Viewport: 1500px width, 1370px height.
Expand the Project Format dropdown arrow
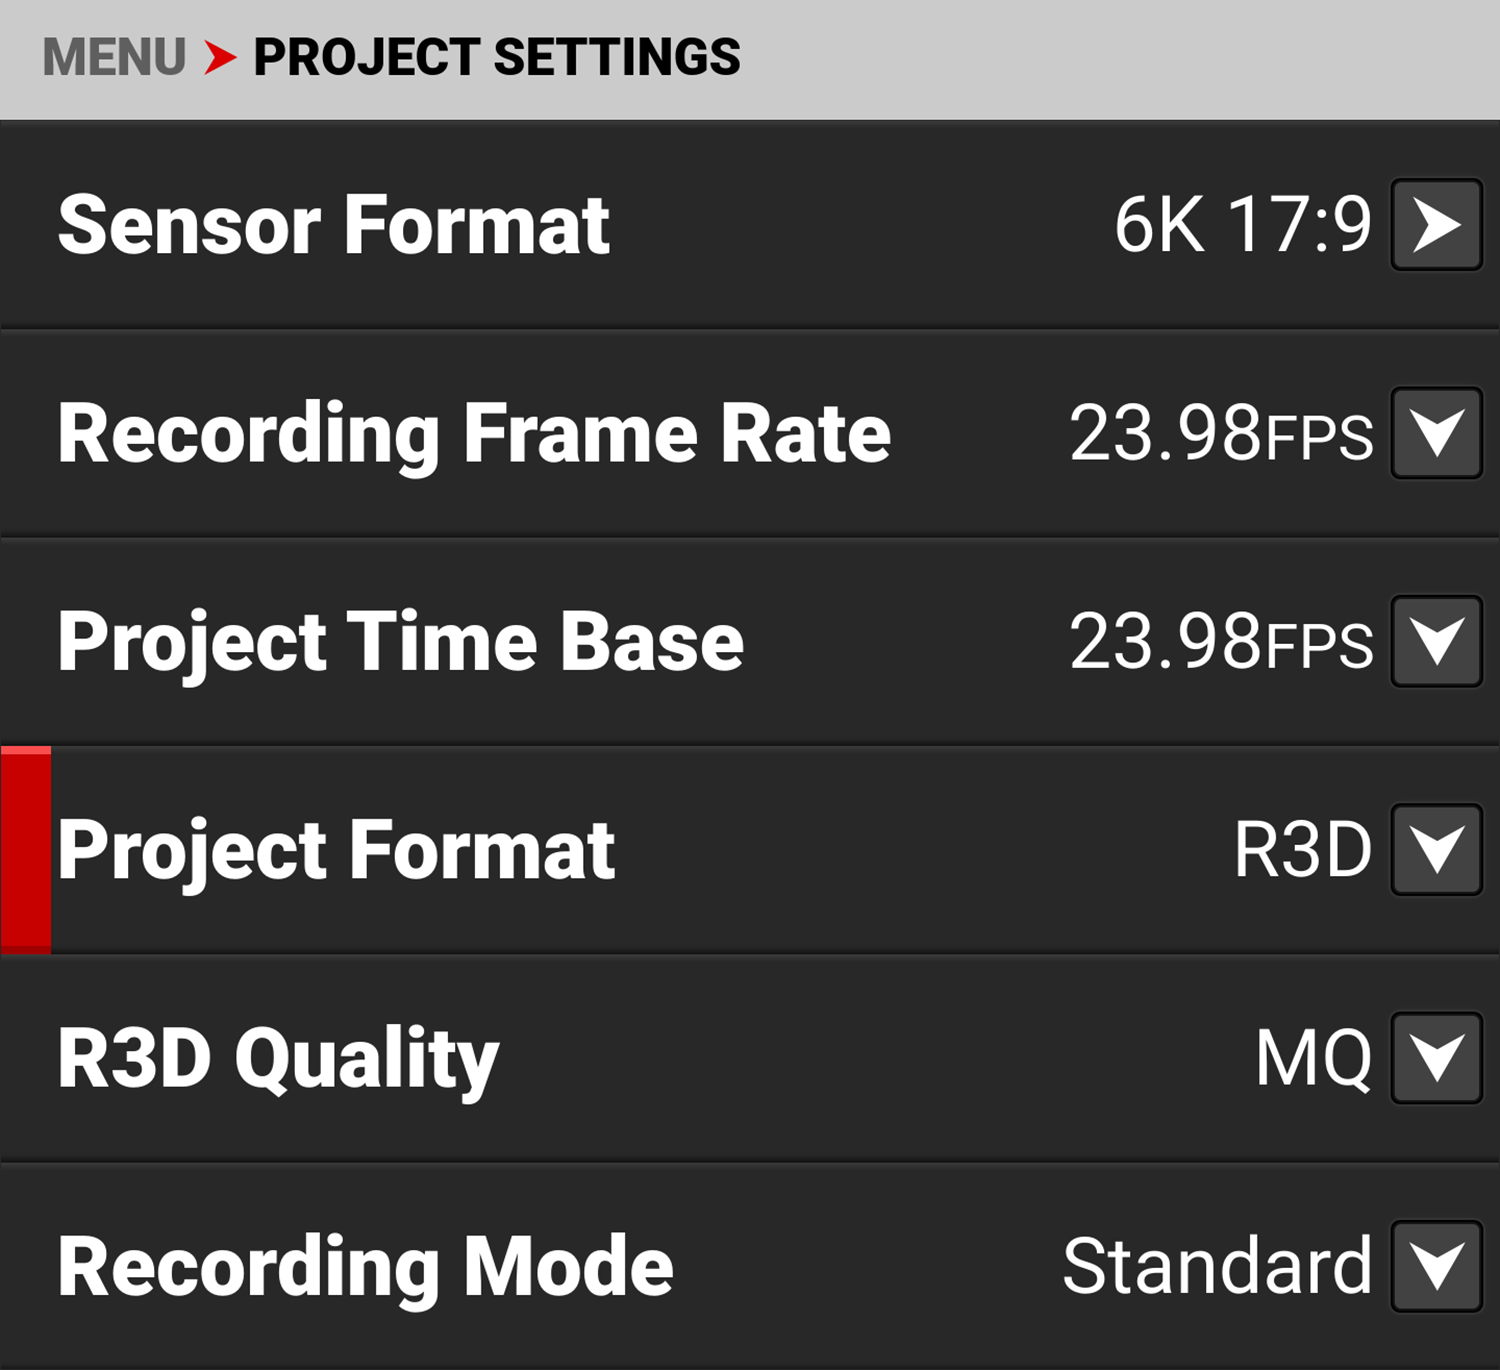tap(1436, 849)
